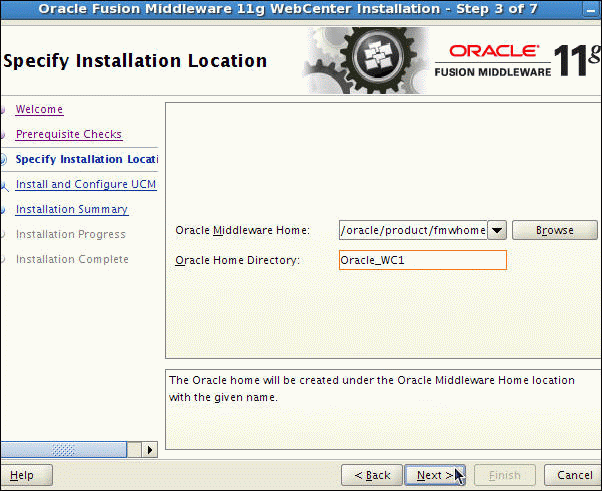Screen dimensions: 602x491
Task: Click the Oracle Middleware Home label
Action: click(x=243, y=230)
